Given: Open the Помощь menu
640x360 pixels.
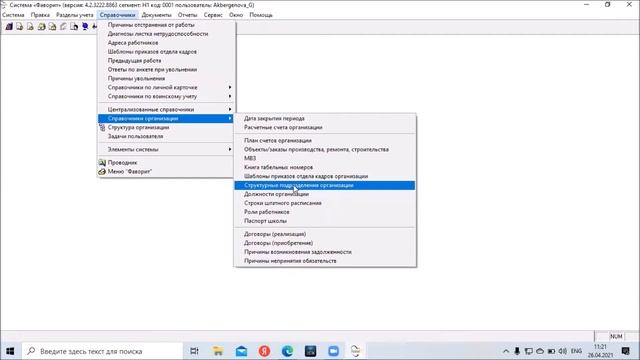Looking at the screenshot, I should (x=261, y=15).
